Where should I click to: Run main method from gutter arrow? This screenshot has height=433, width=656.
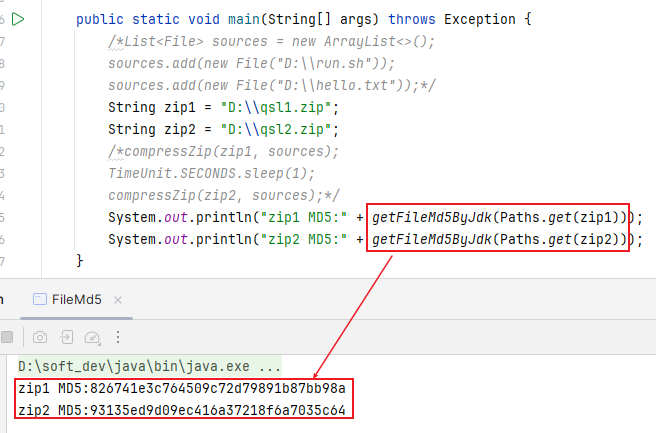(x=20, y=20)
